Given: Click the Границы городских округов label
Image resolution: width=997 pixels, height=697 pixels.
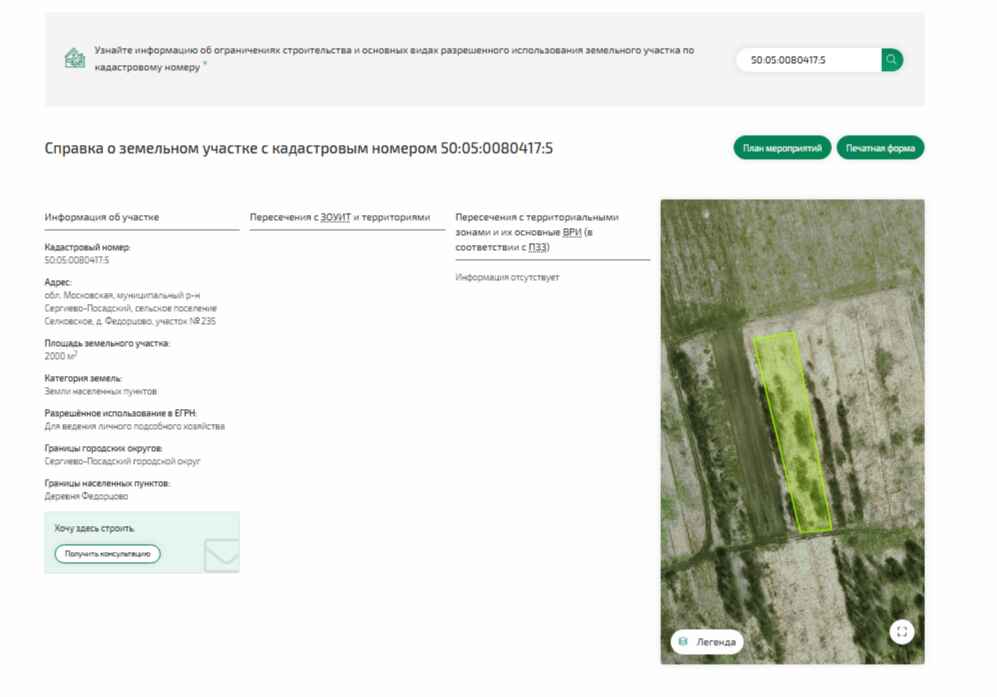Looking at the screenshot, I should click(104, 448).
